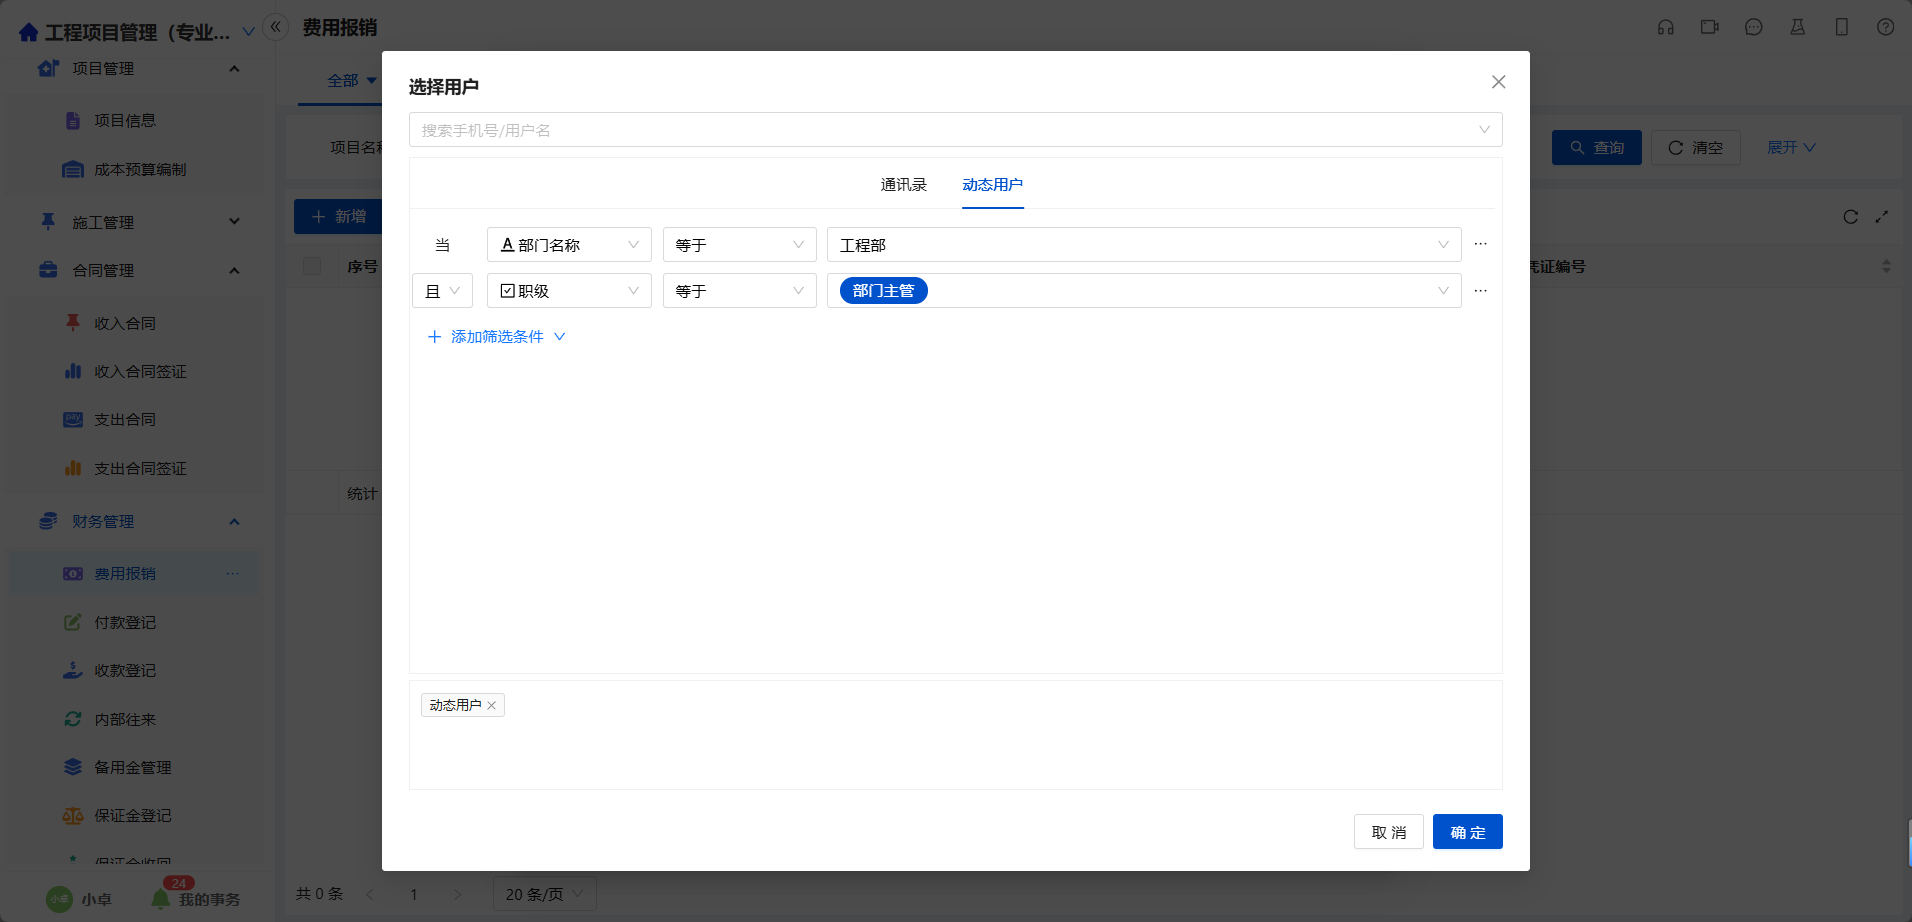Click the help question mark icon
1912x922 pixels.
click(x=1885, y=27)
